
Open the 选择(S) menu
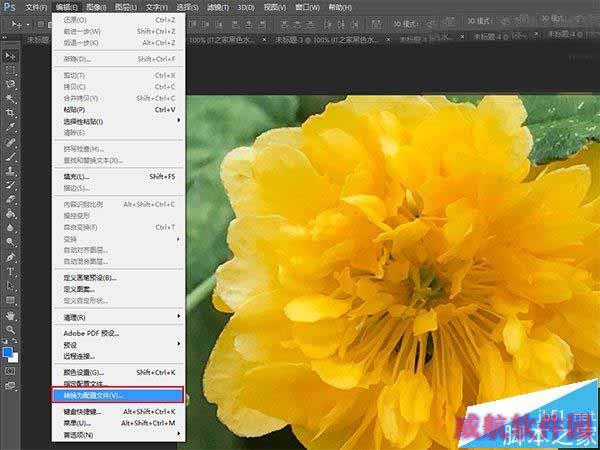(188, 7)
